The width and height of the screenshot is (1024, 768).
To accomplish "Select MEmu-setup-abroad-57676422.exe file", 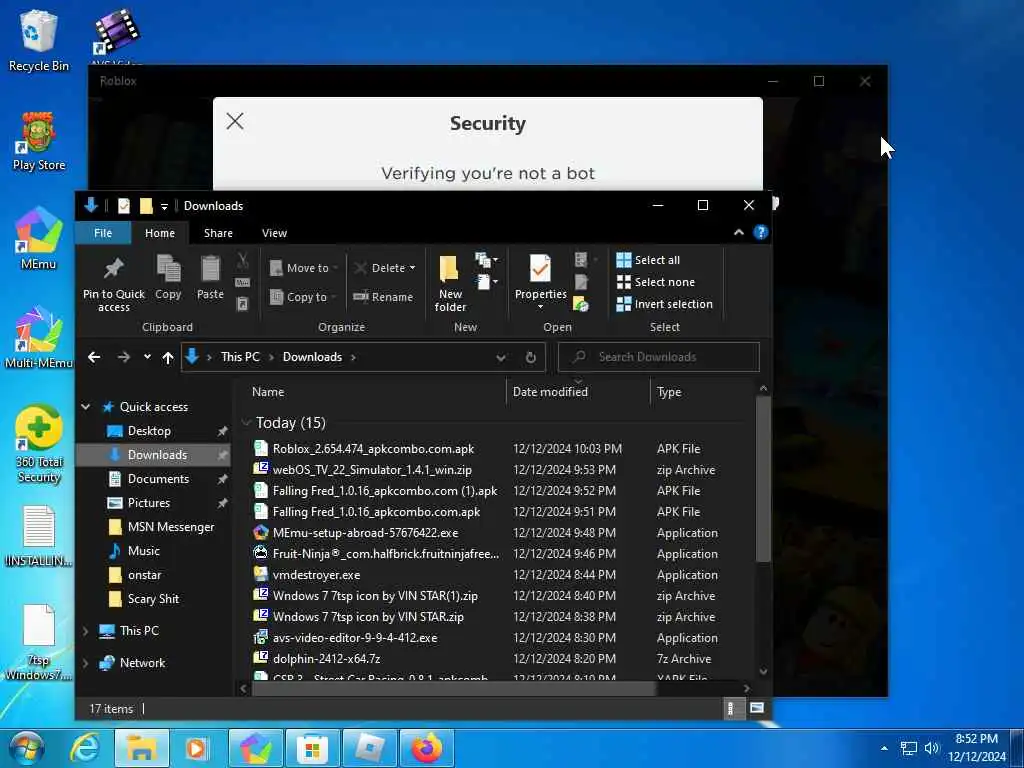I will (365, 533).
